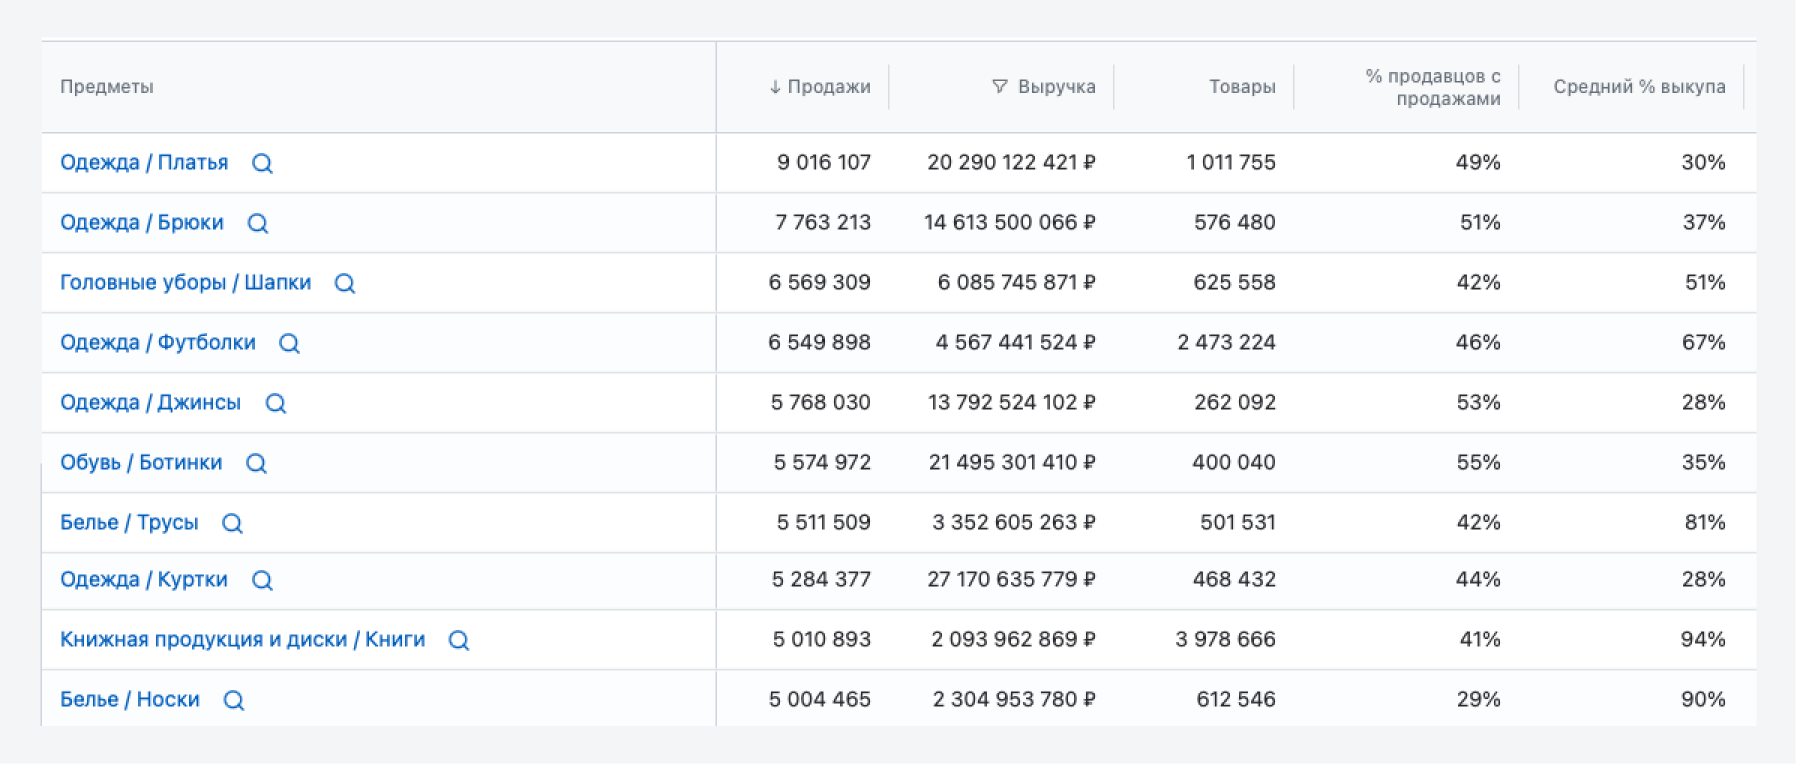Open the Одежда / Куртки link
1796x764 pixels.
point(144,579)
